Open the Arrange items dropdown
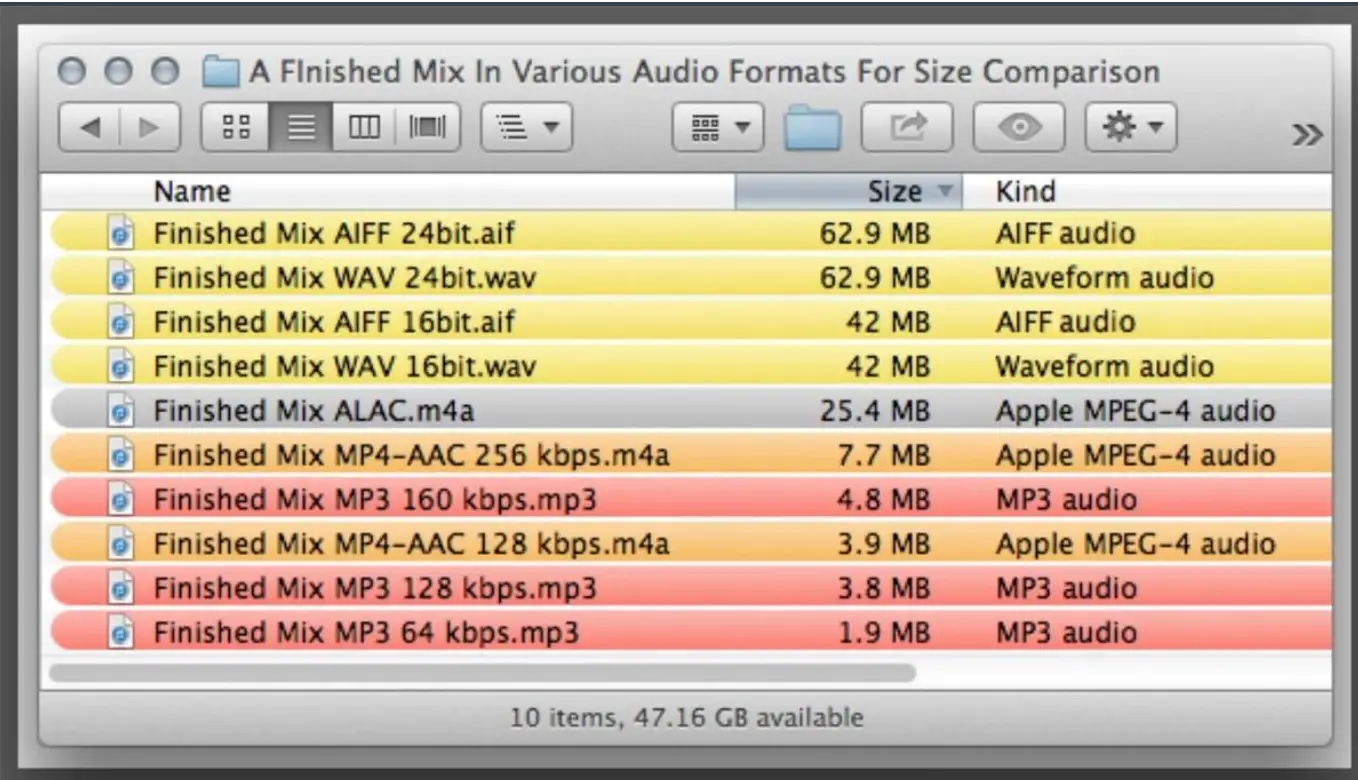The height and width of the screenshot is (780, 1358). 524,127
